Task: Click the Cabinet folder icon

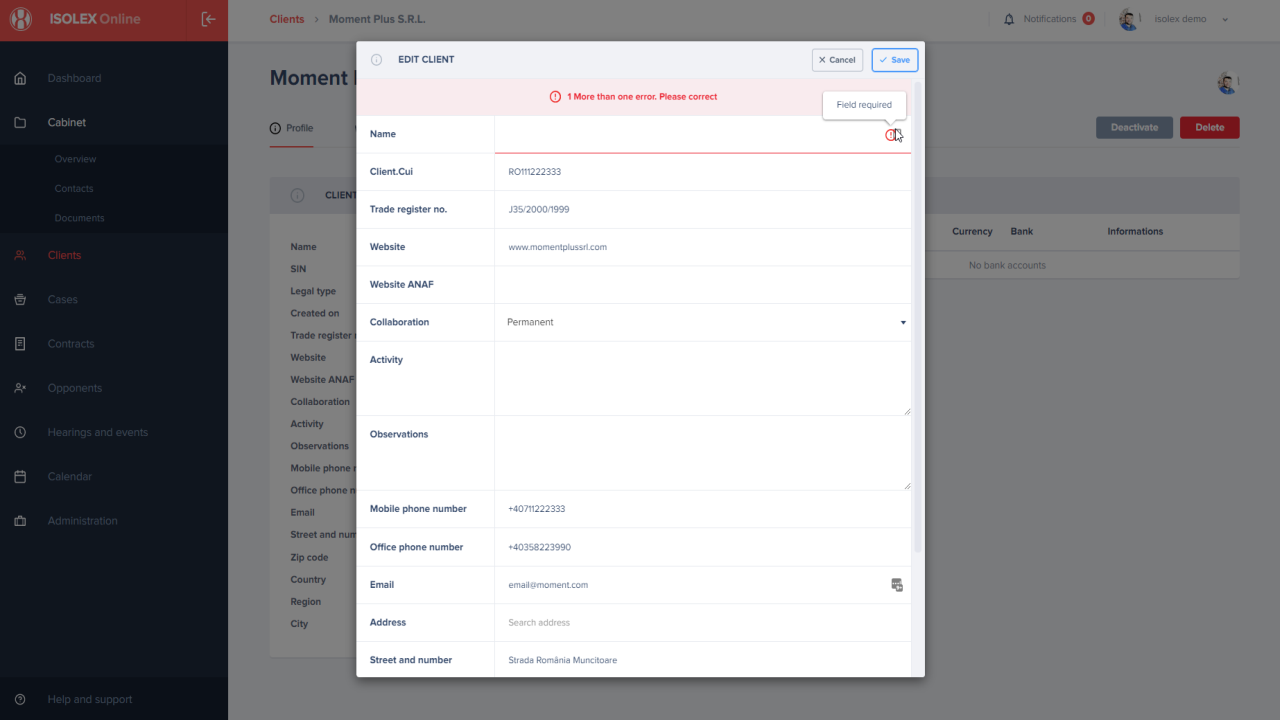Action: click(20, 122)
